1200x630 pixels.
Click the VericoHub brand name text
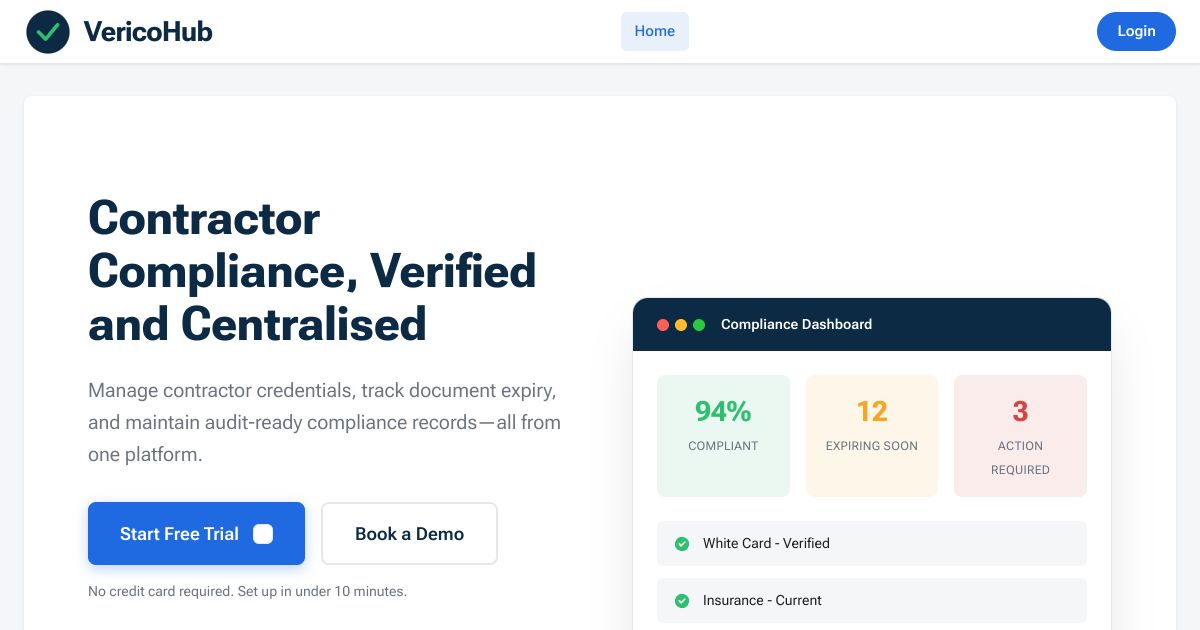pyautogui.click(x=147, y=31)
